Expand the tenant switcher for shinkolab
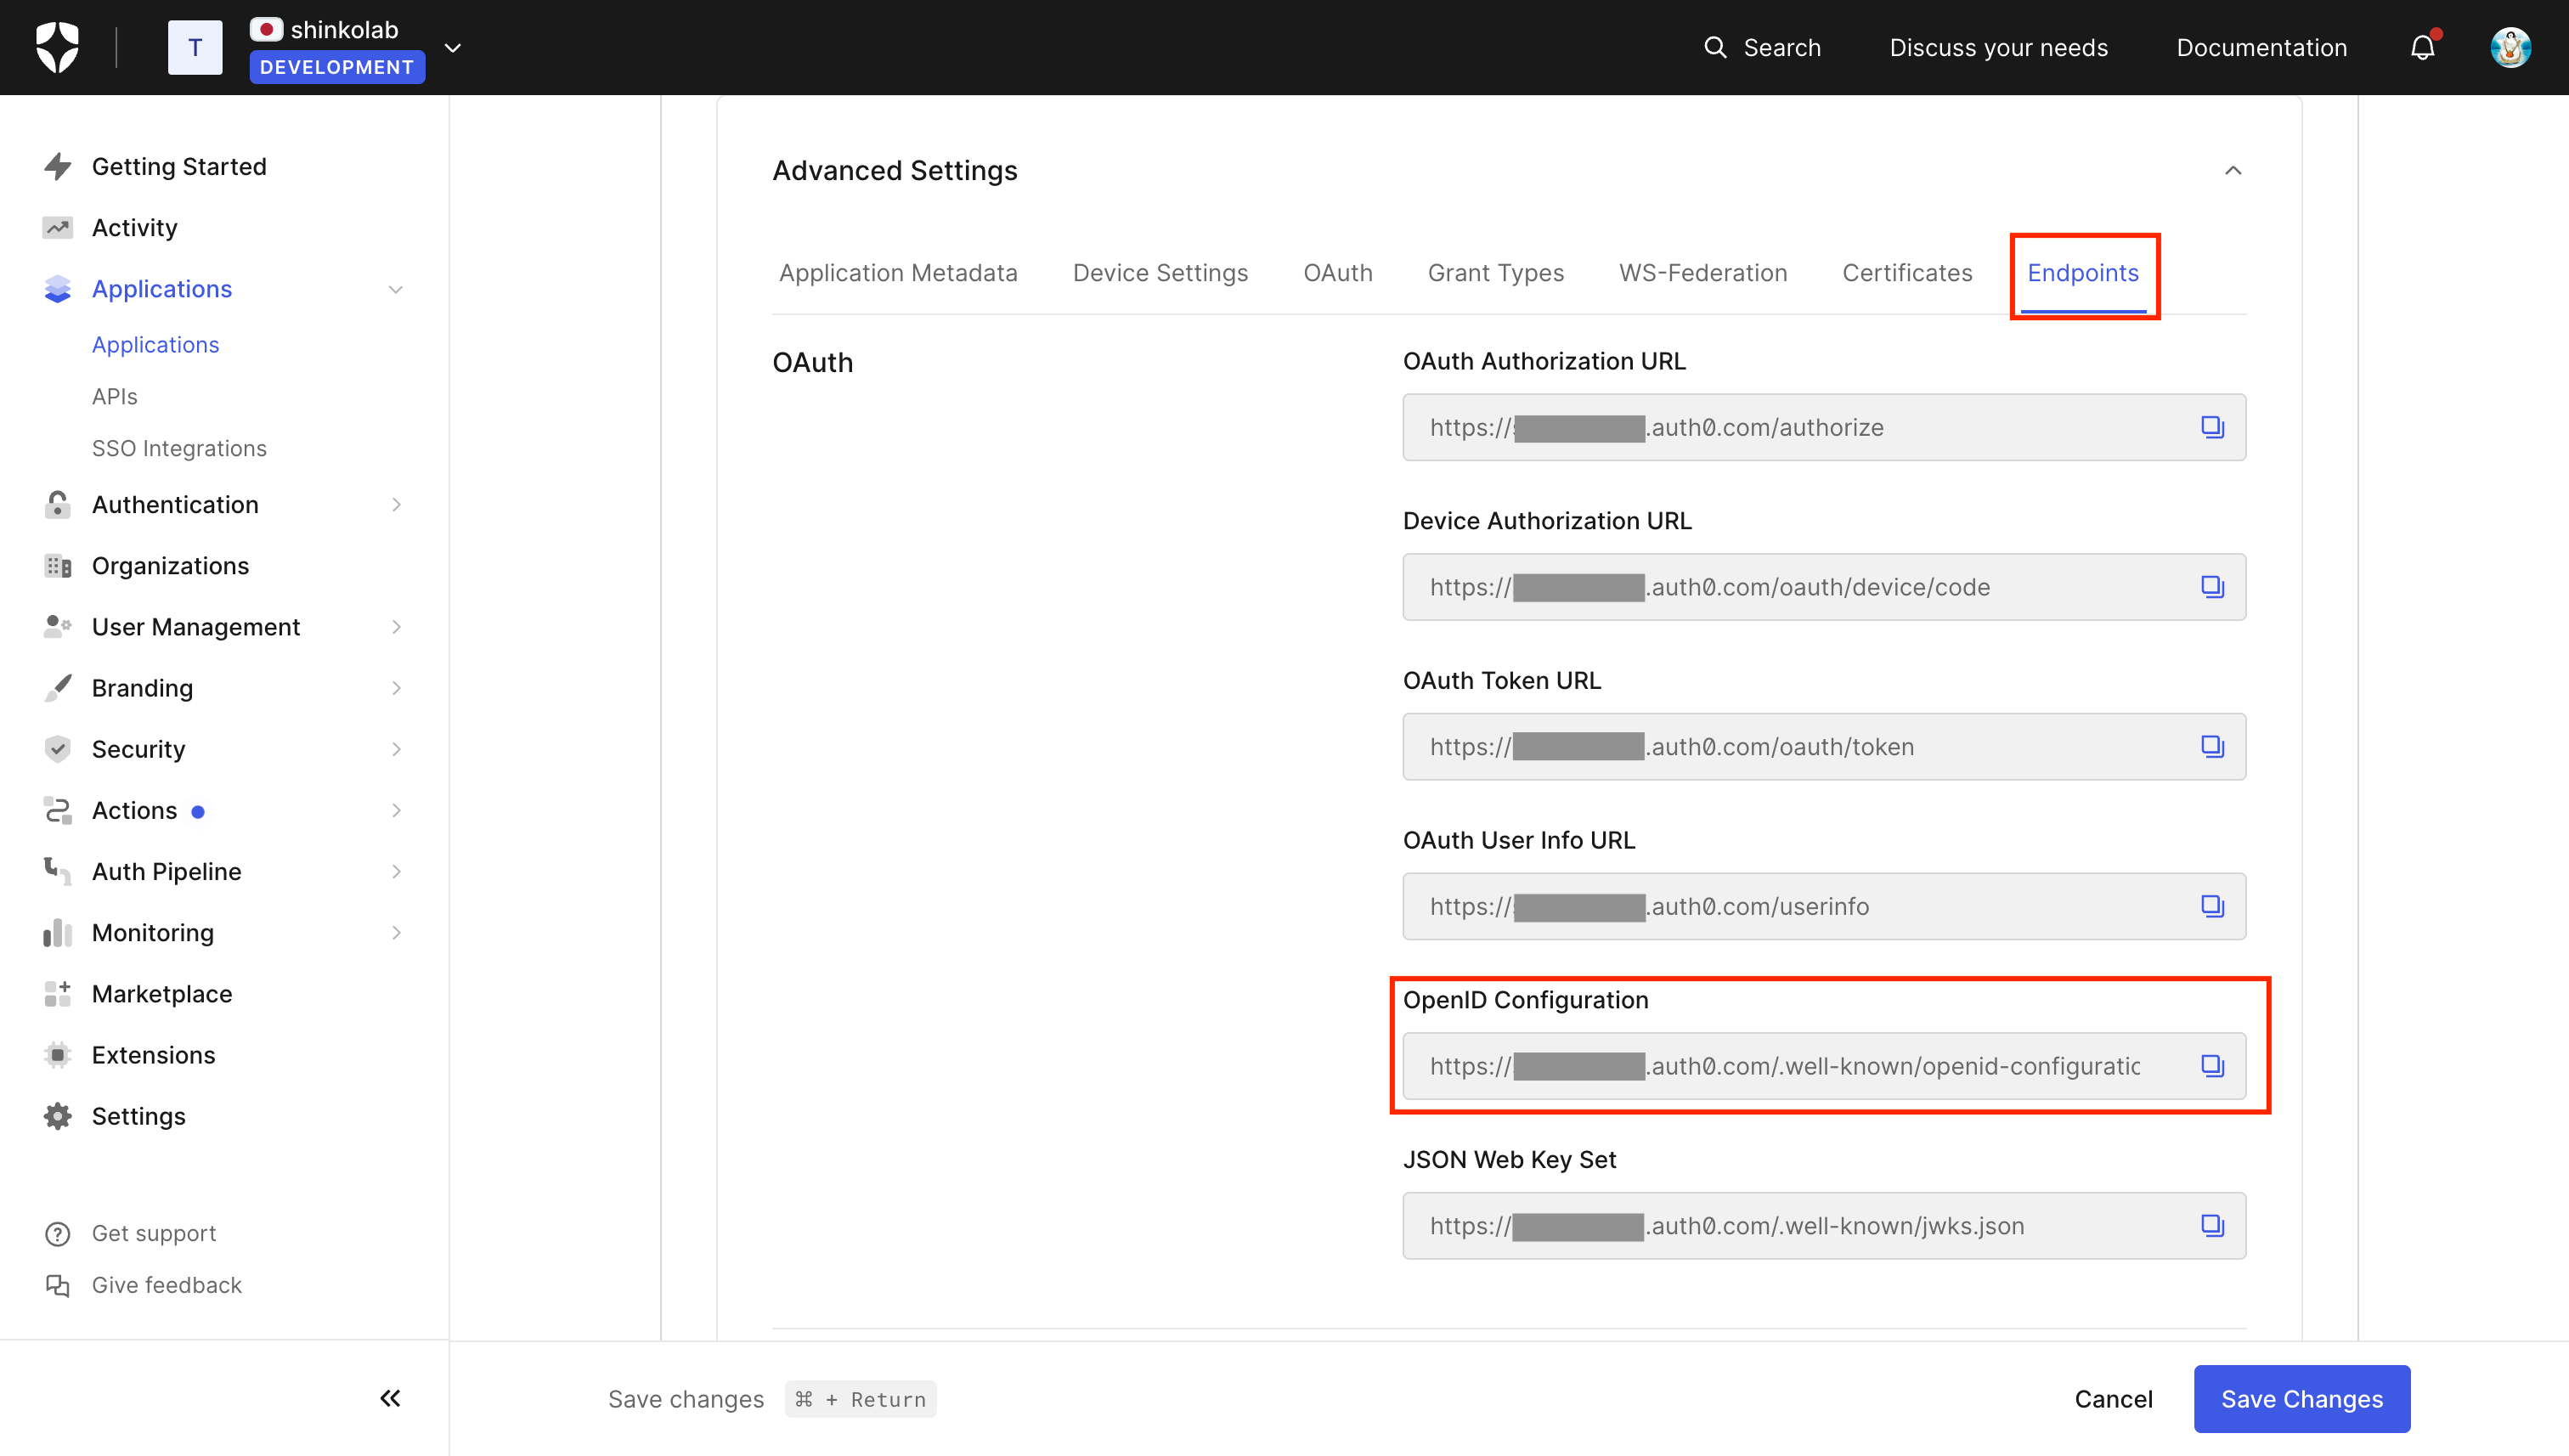The width and height of the screenshot is (2569, 1456). pos(452,47)
